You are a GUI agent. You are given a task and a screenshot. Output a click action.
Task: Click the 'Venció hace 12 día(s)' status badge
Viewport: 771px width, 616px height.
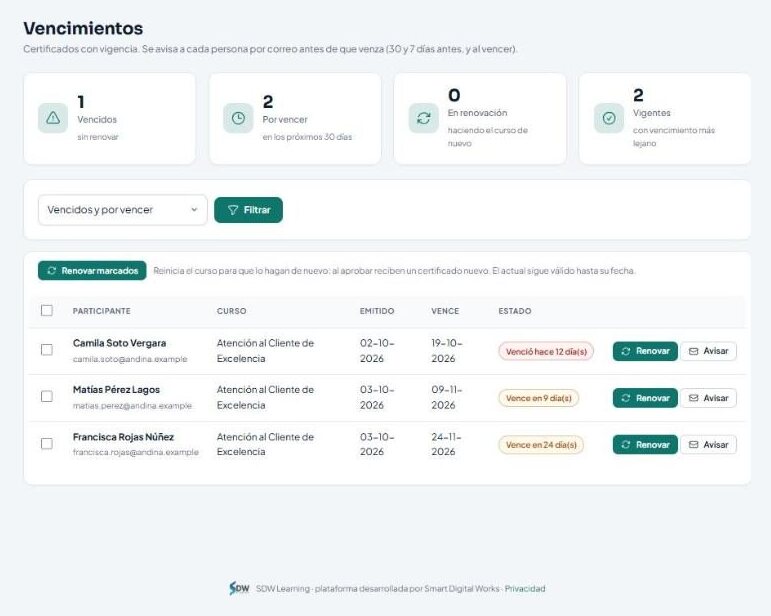click(546, 352)
